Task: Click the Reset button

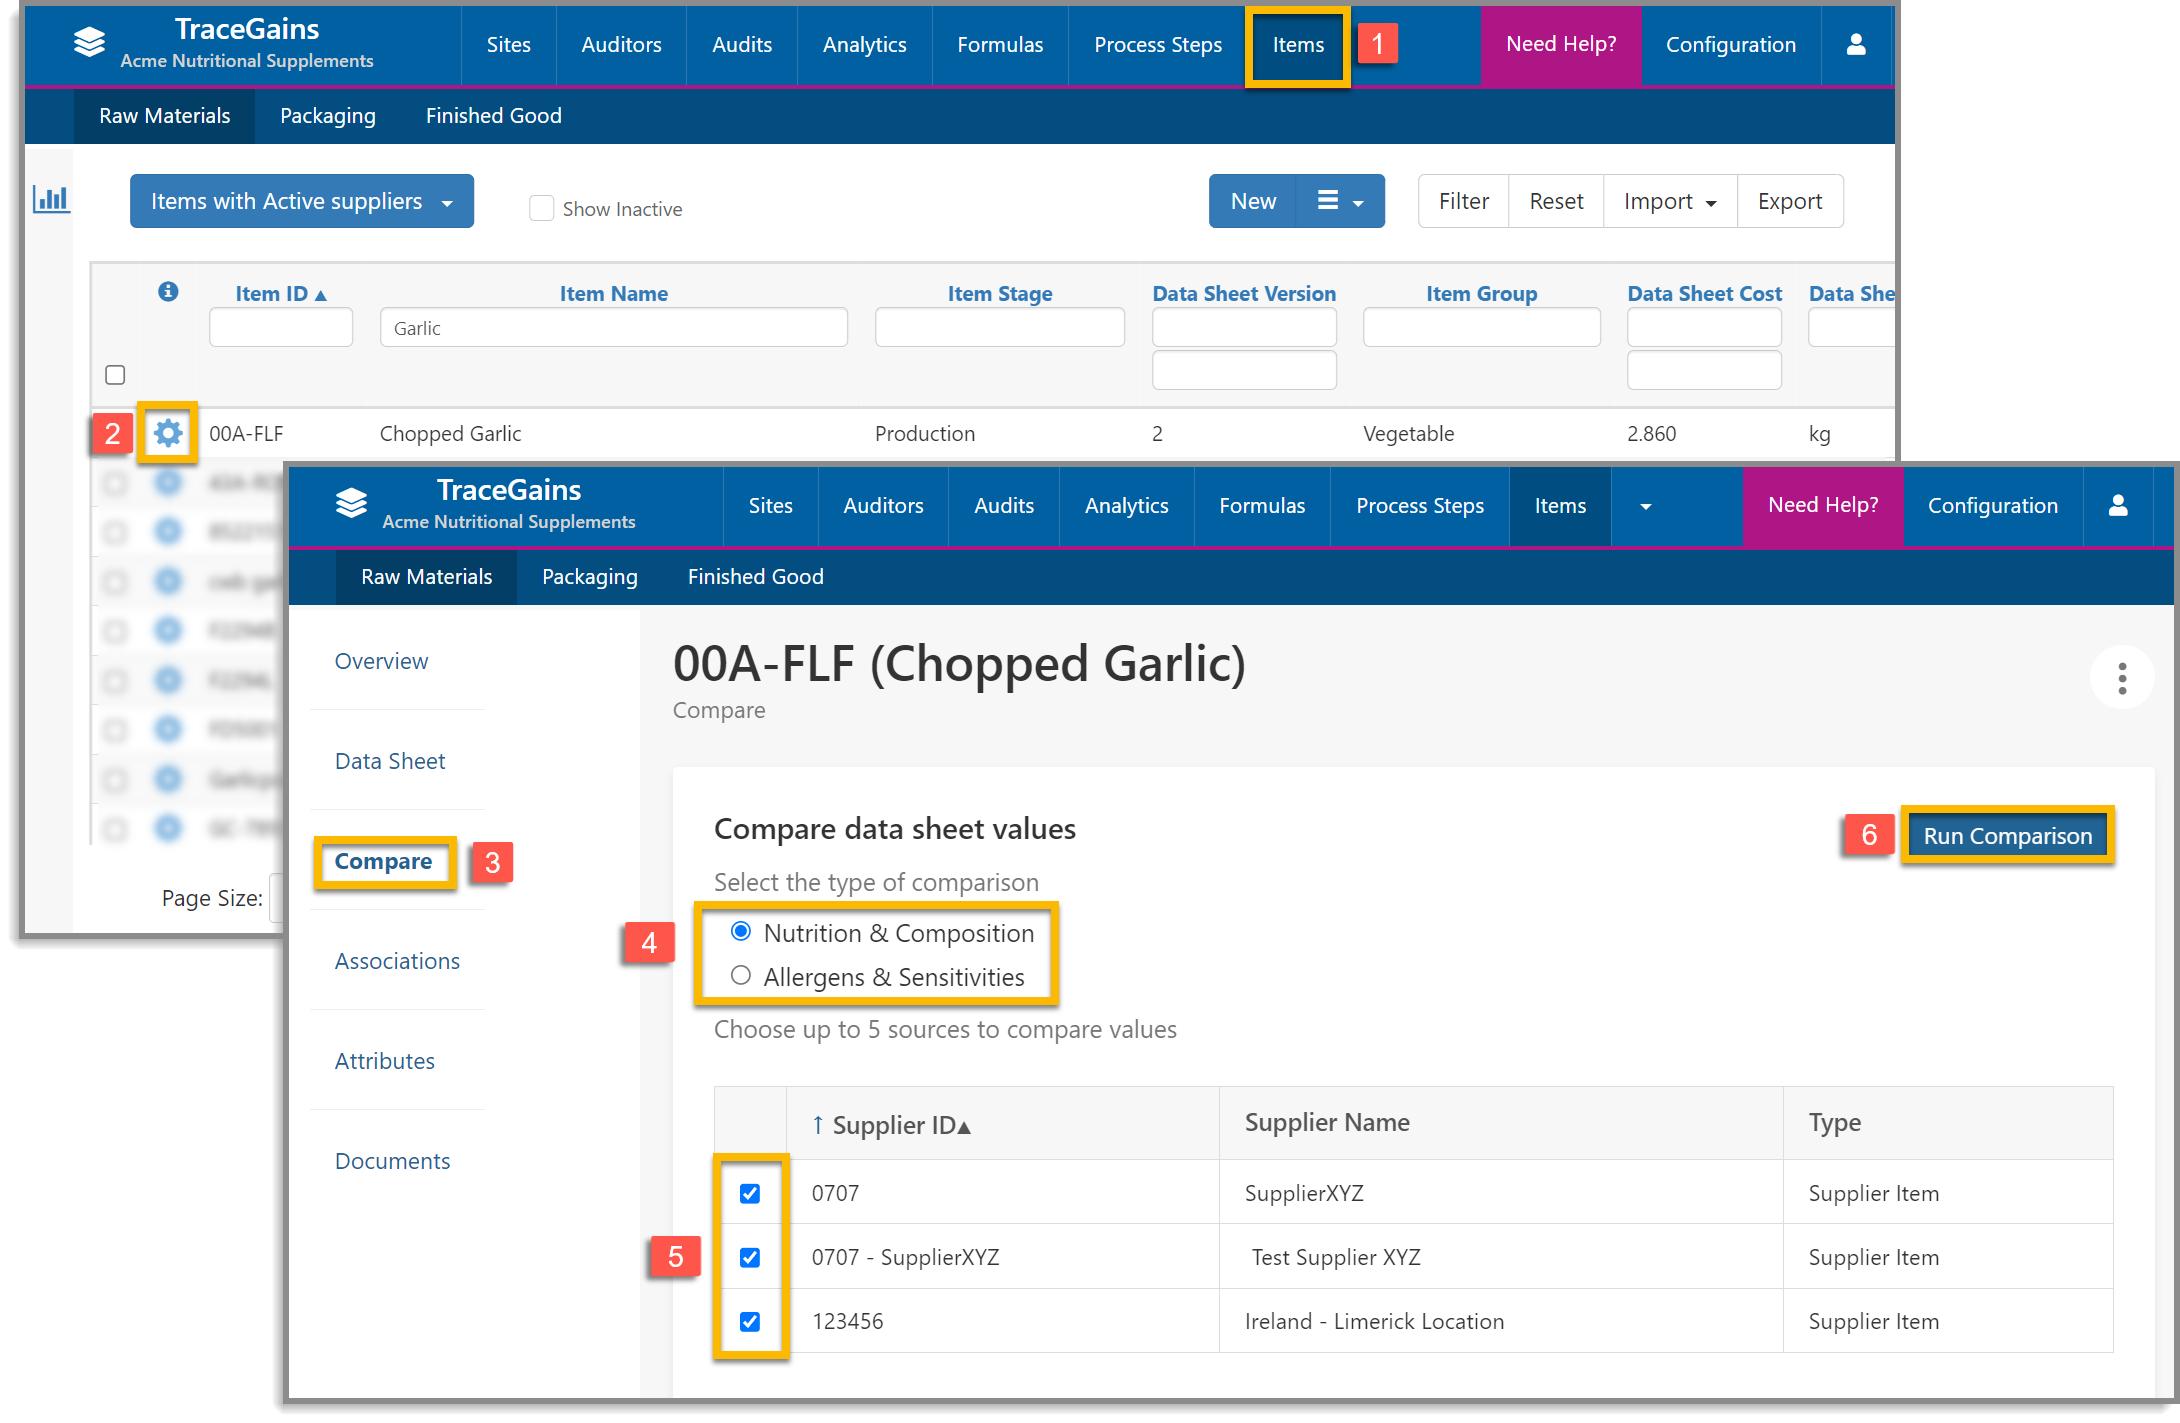Action: (x=1556, y=201)
